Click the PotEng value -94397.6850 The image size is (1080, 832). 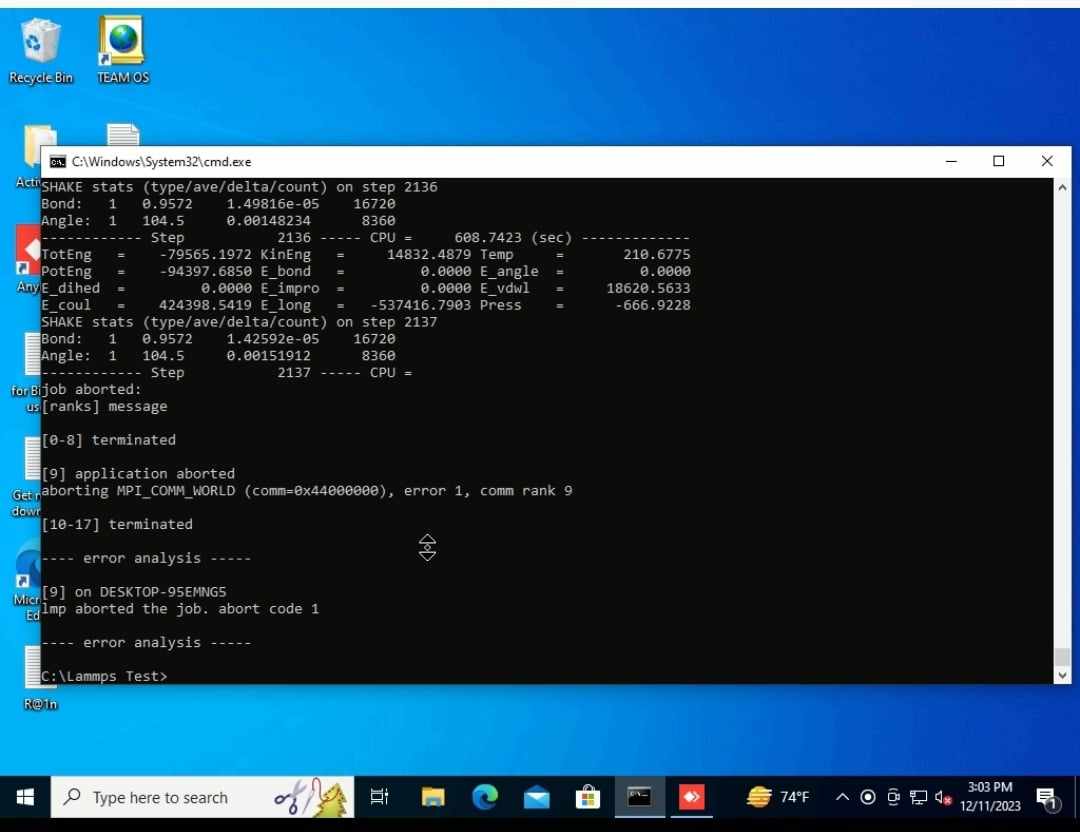tap(205, 271)
